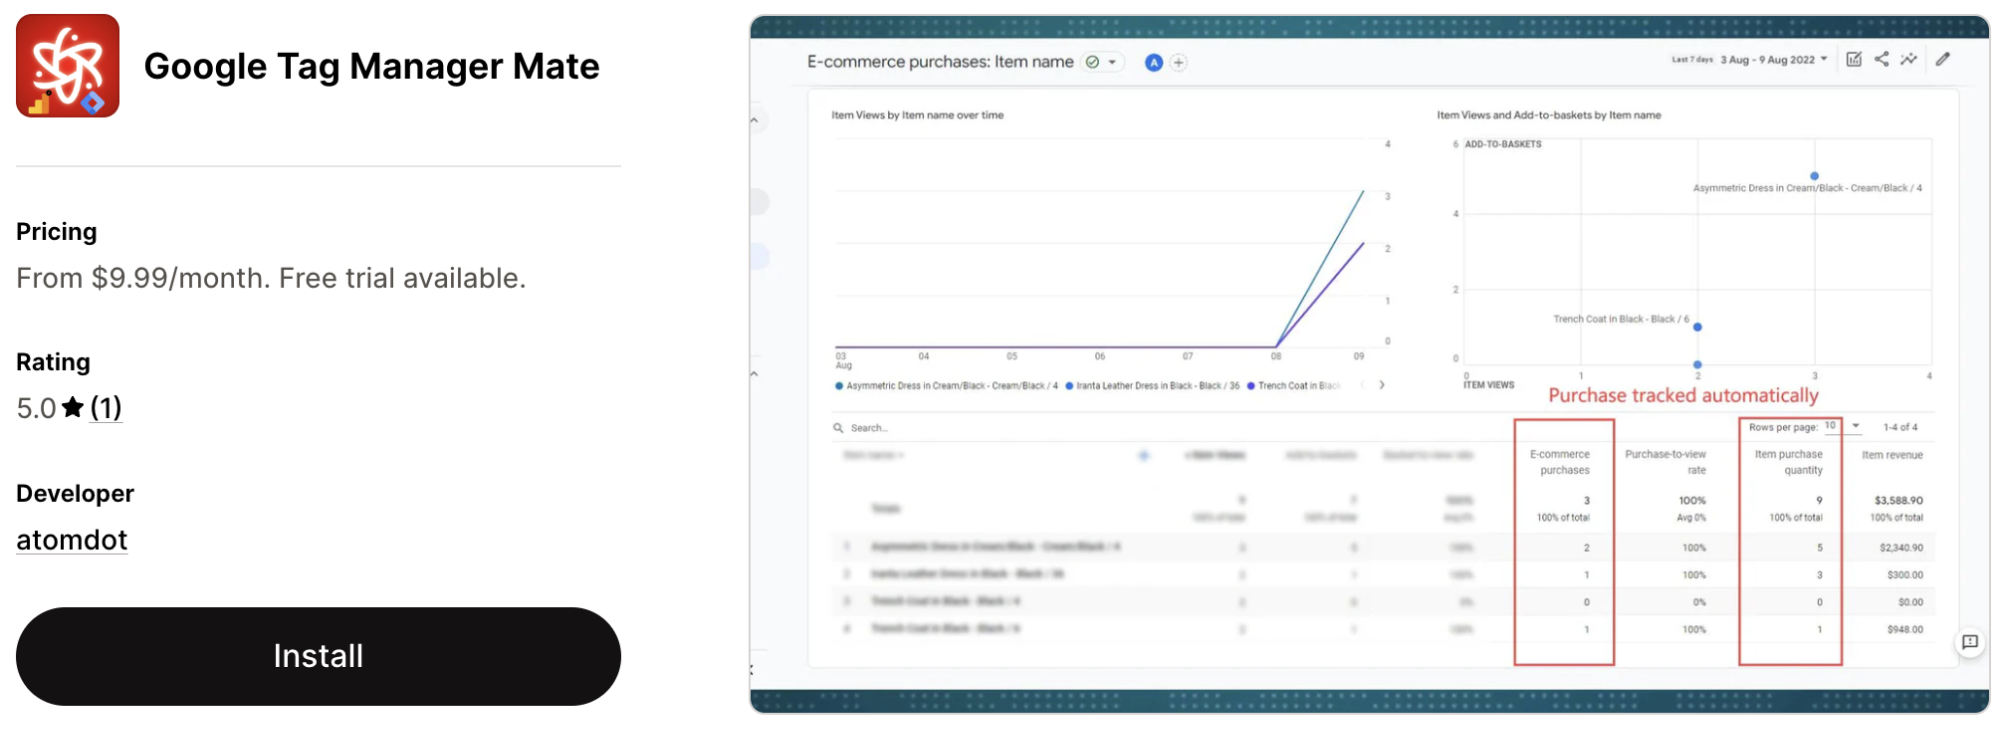Viewport: 1999px width, 729px height.
Task: Sort by Item purchase quantity column header
Action: click(1789, 462)
